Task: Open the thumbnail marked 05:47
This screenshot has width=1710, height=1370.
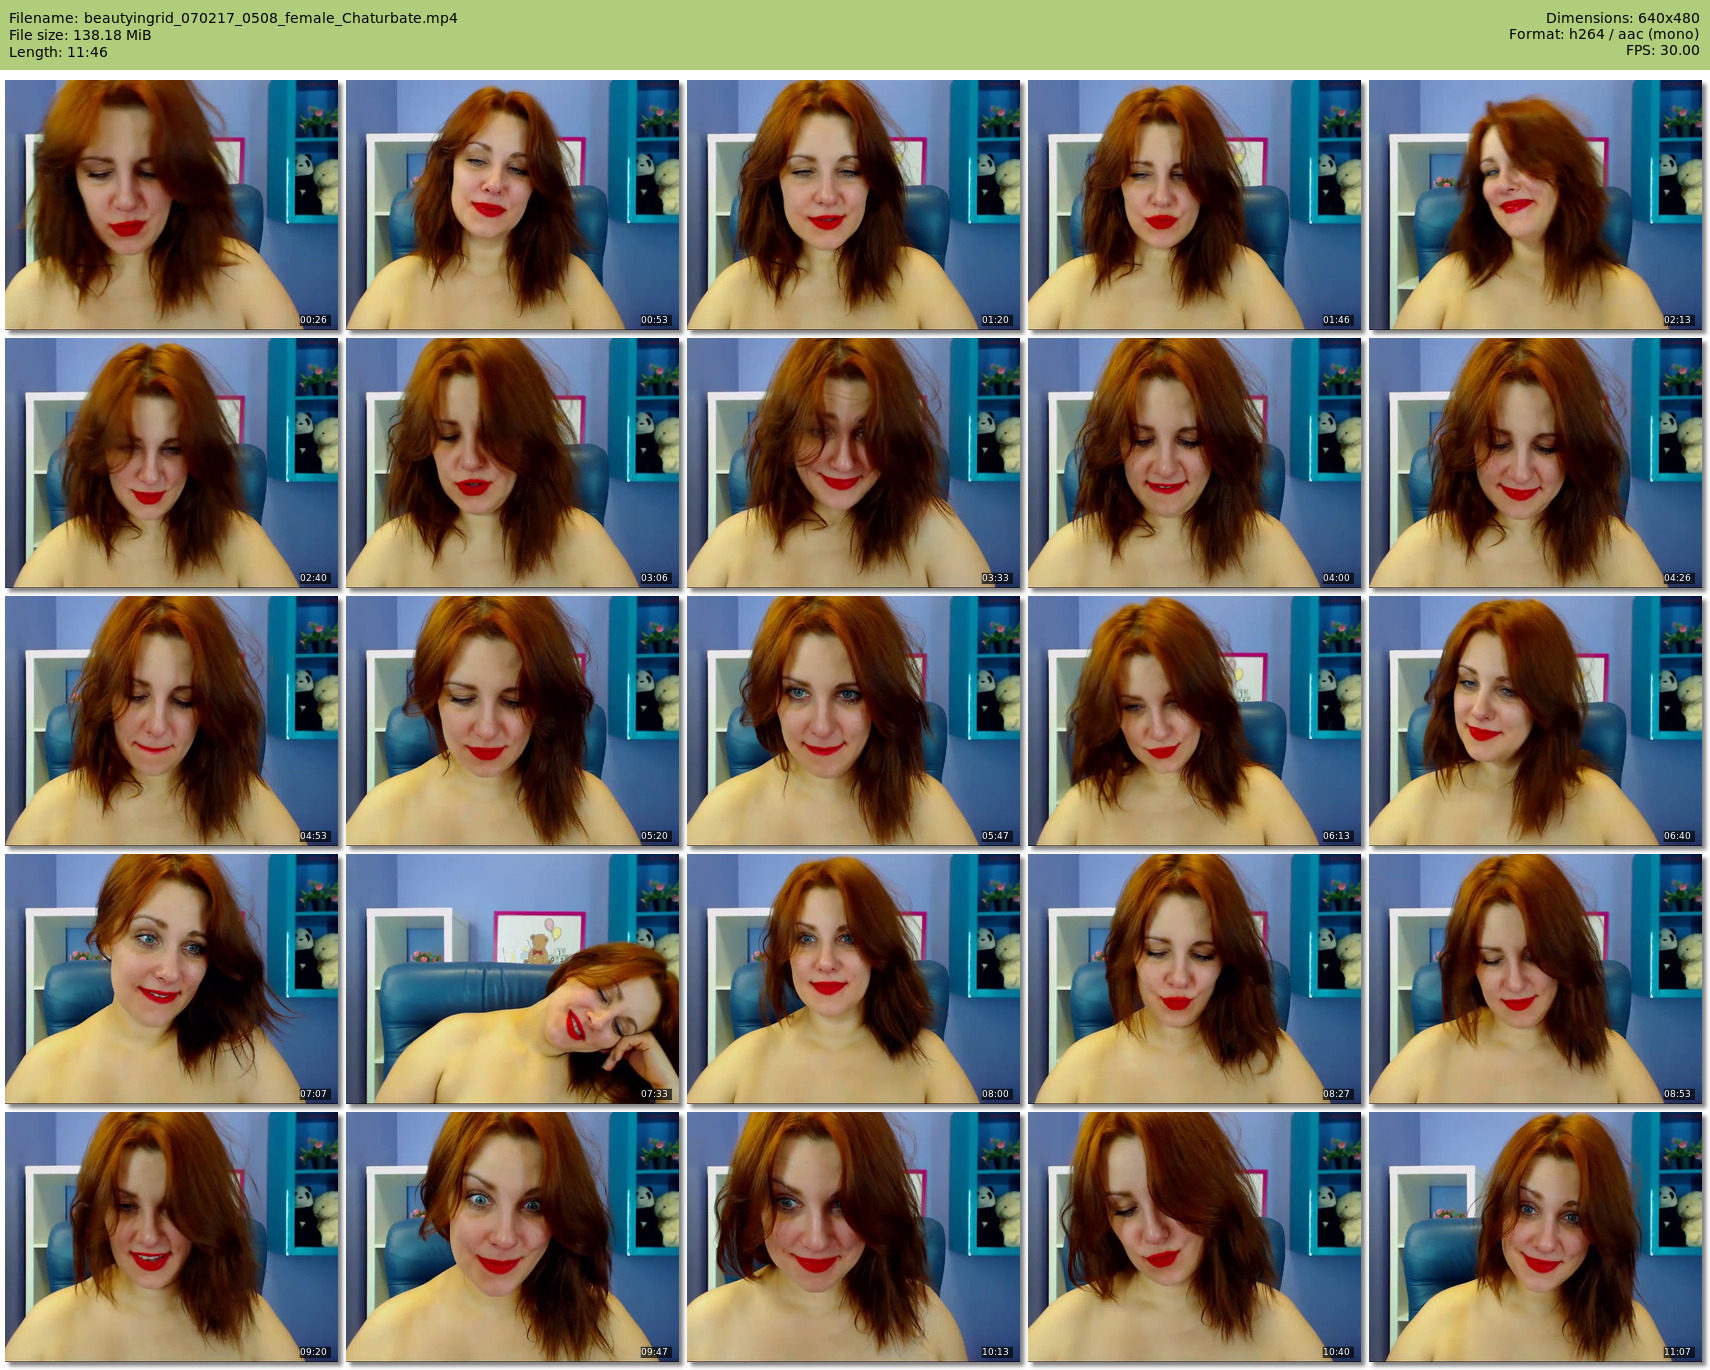Action: (854, 721)
